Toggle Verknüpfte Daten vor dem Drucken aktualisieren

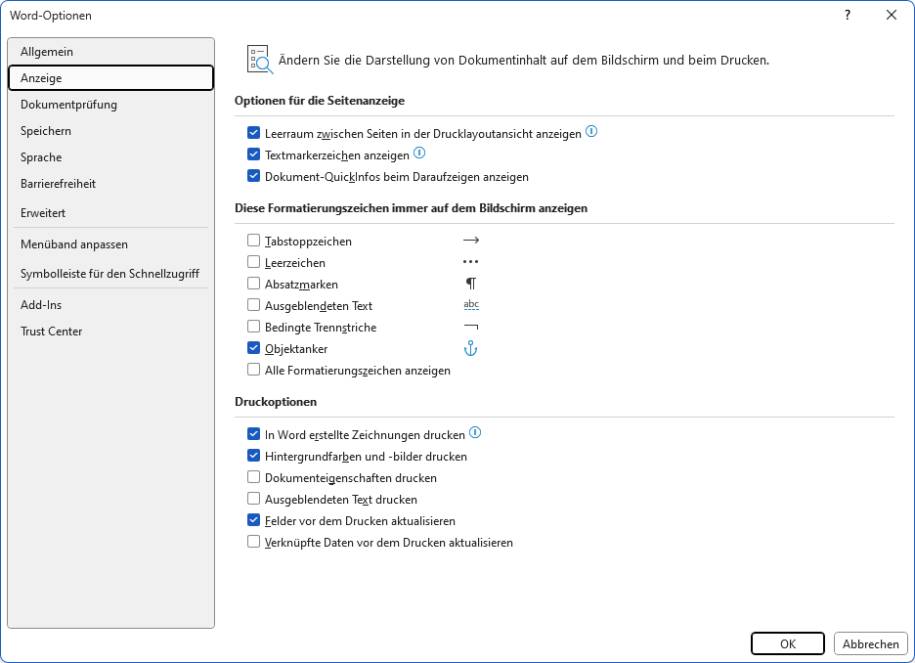click(253, 542)
